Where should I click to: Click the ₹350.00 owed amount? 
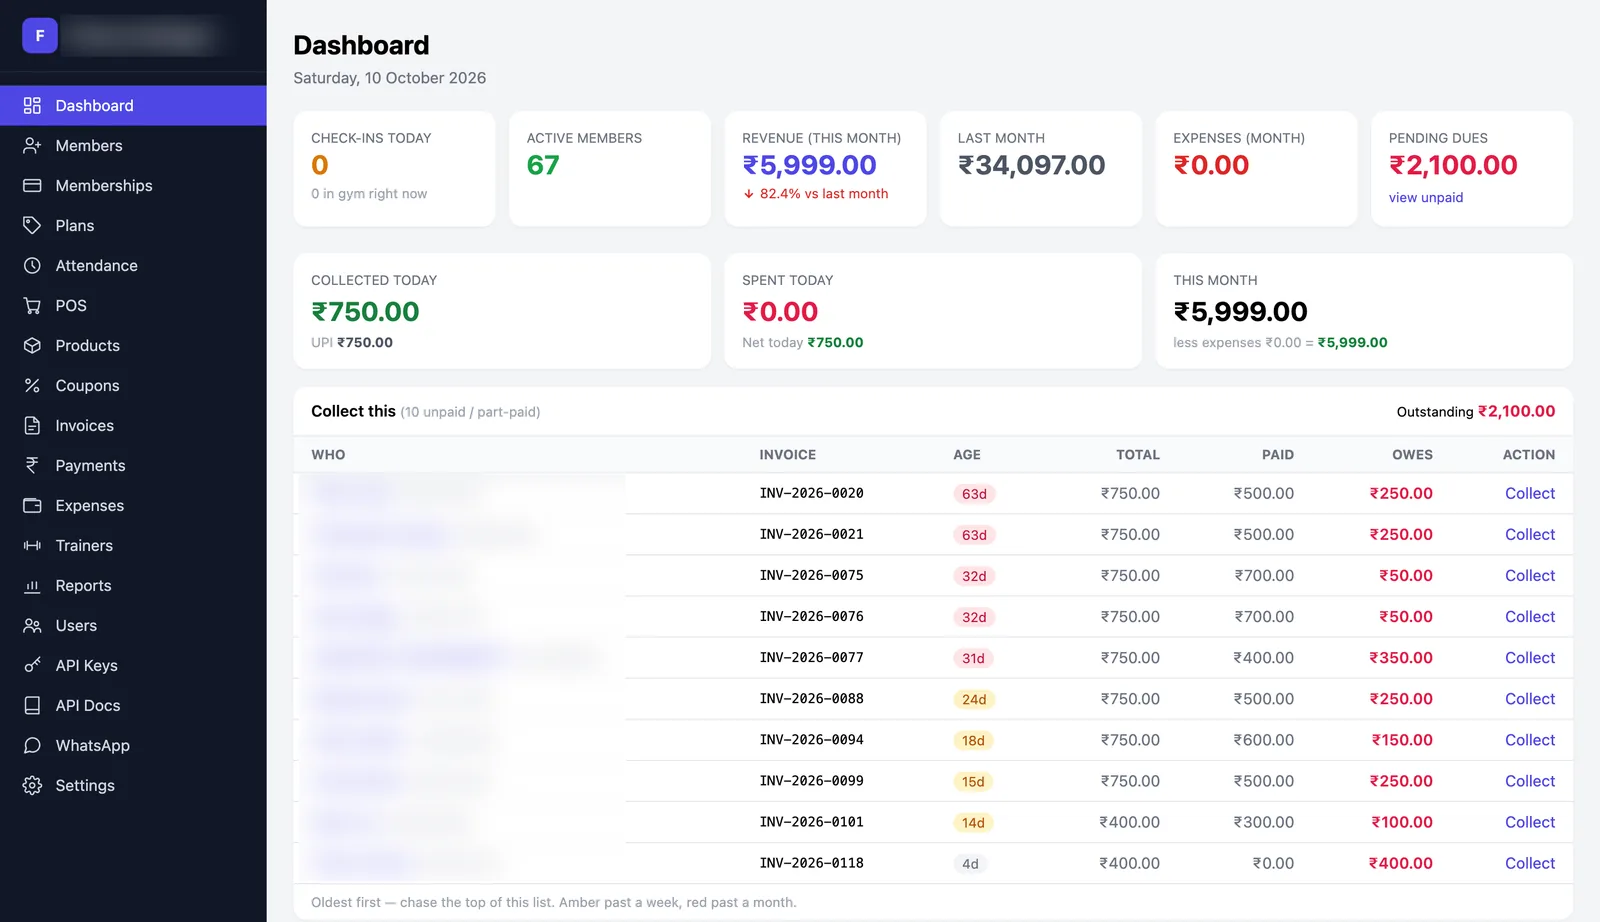1400,657
